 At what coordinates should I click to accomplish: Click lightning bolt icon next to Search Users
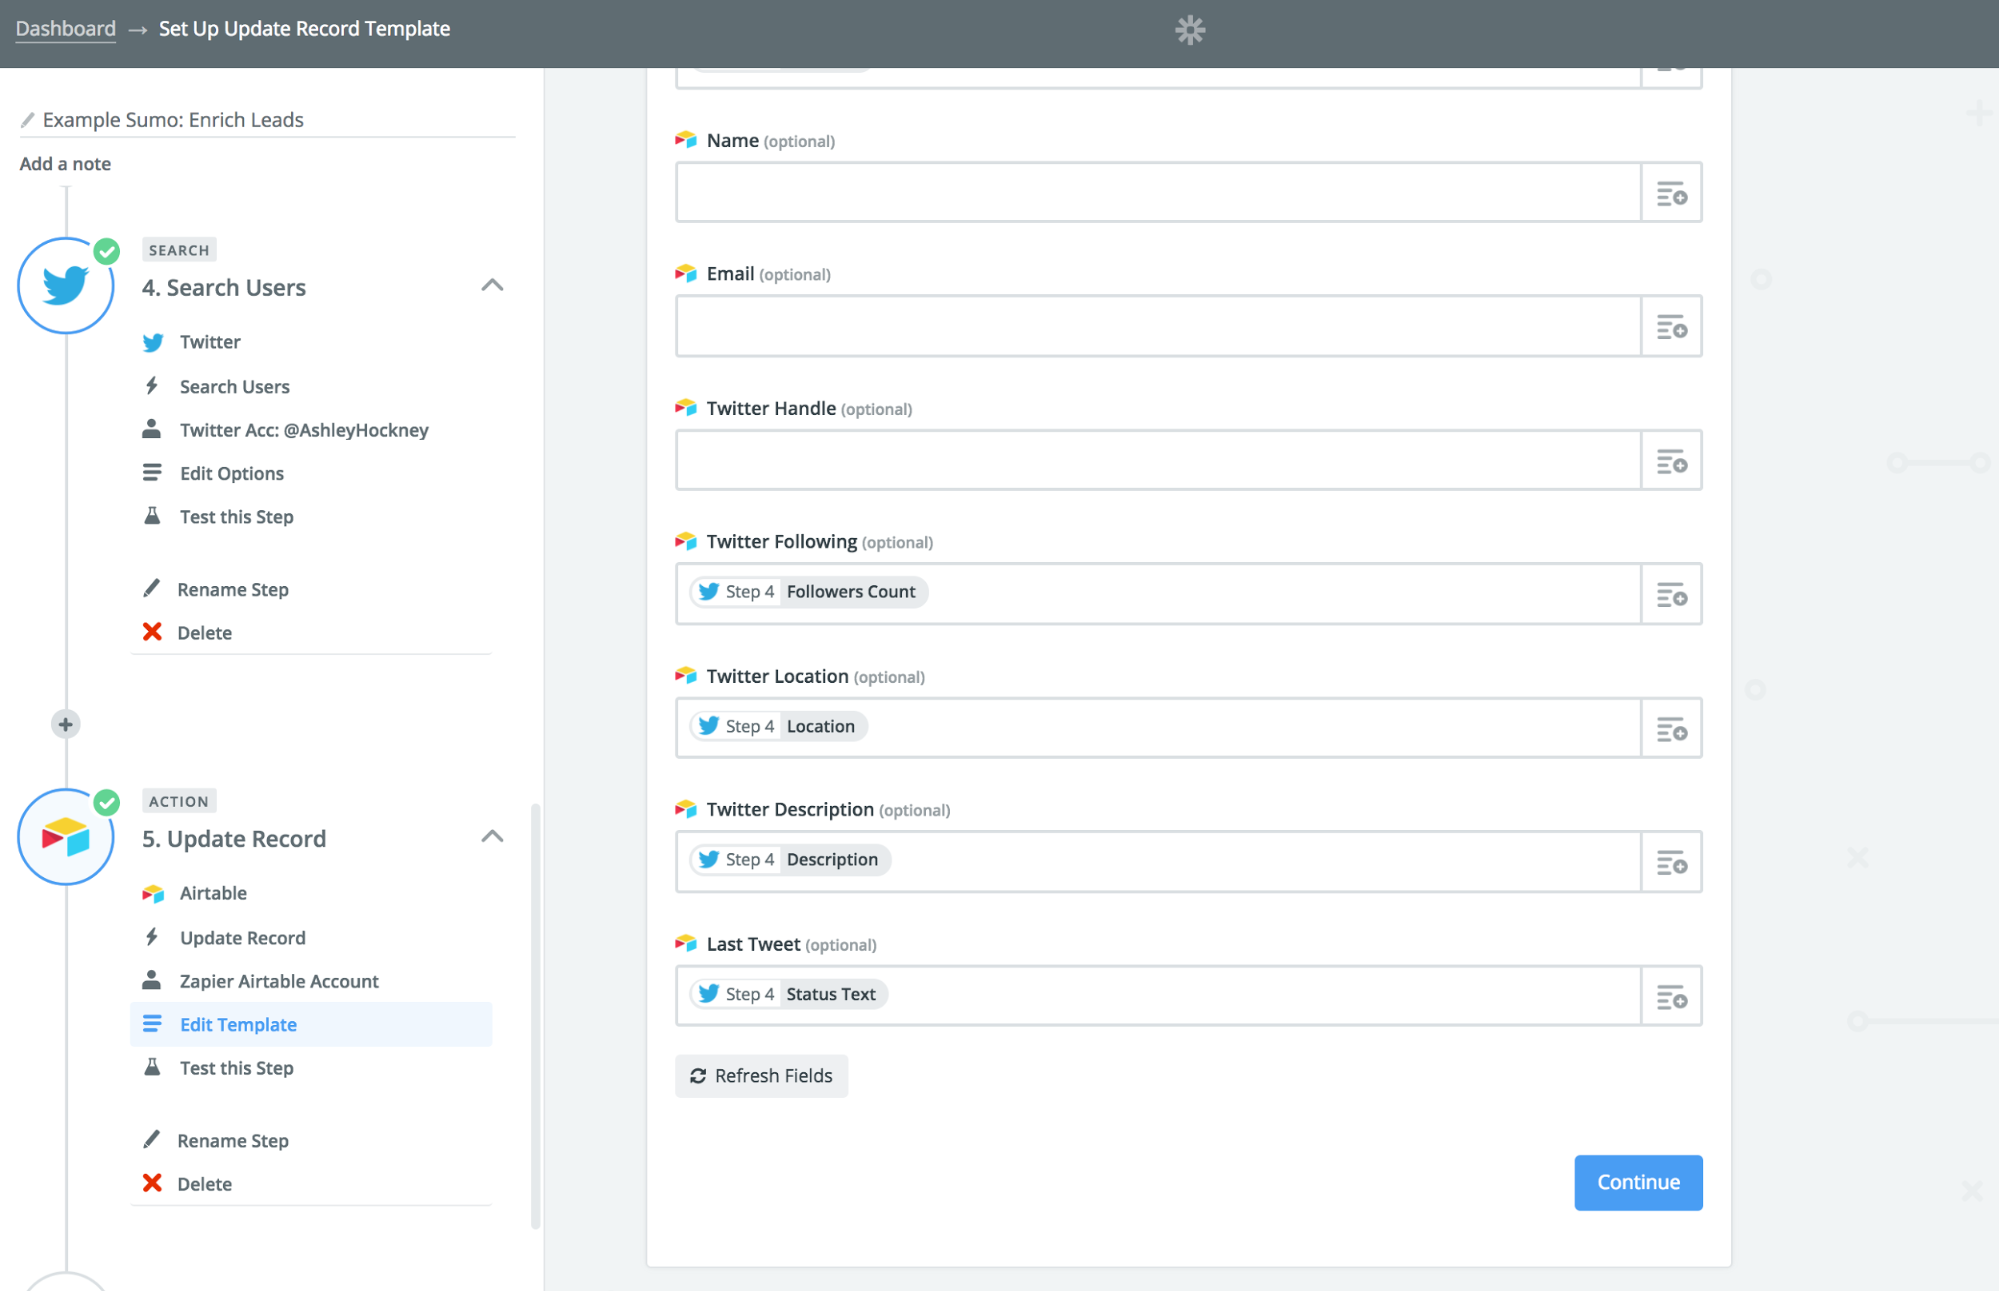pyautogui.click(x=152, y=386)
